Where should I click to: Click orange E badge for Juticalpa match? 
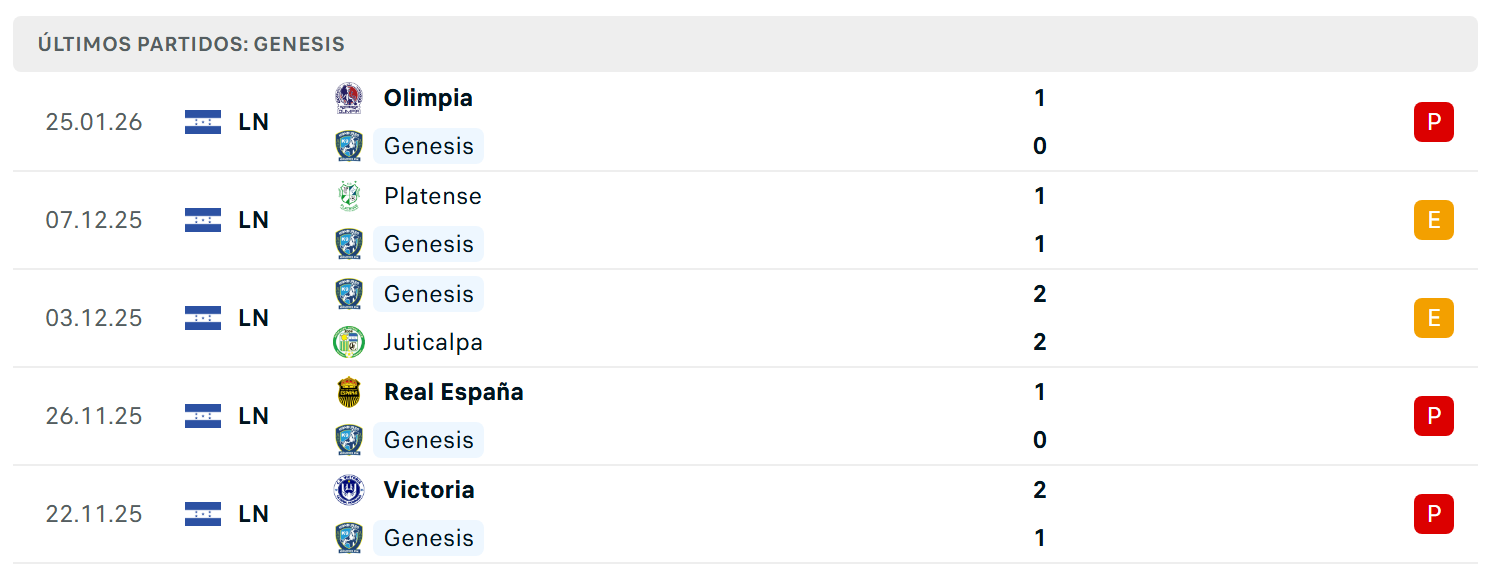pos(1433,318)
